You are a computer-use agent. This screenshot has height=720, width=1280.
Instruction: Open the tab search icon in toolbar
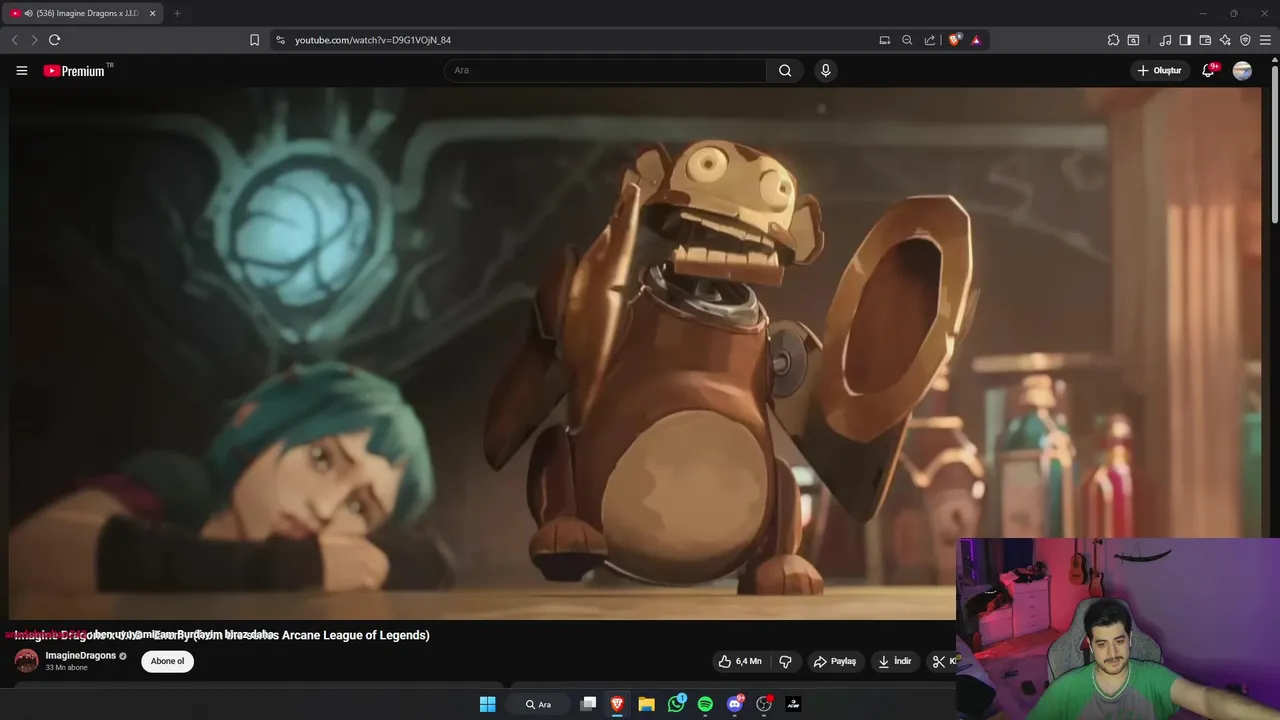(1133, 40)
